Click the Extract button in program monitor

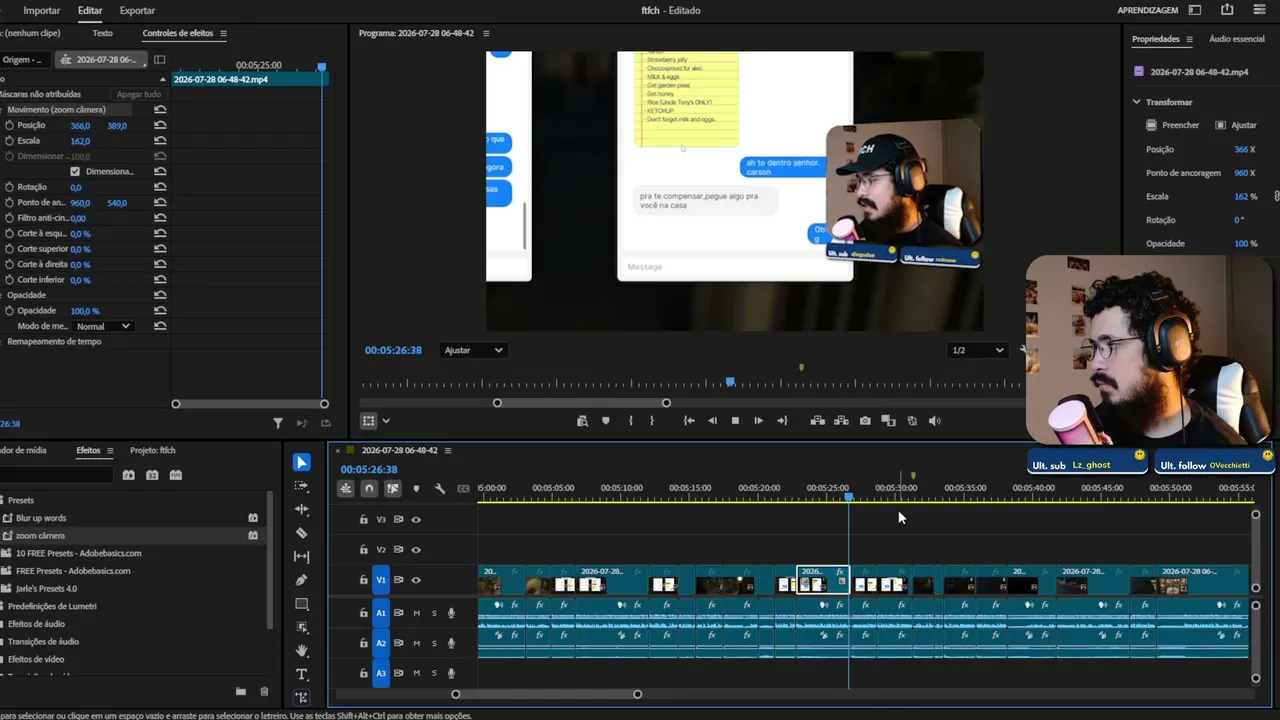[841, 421]
